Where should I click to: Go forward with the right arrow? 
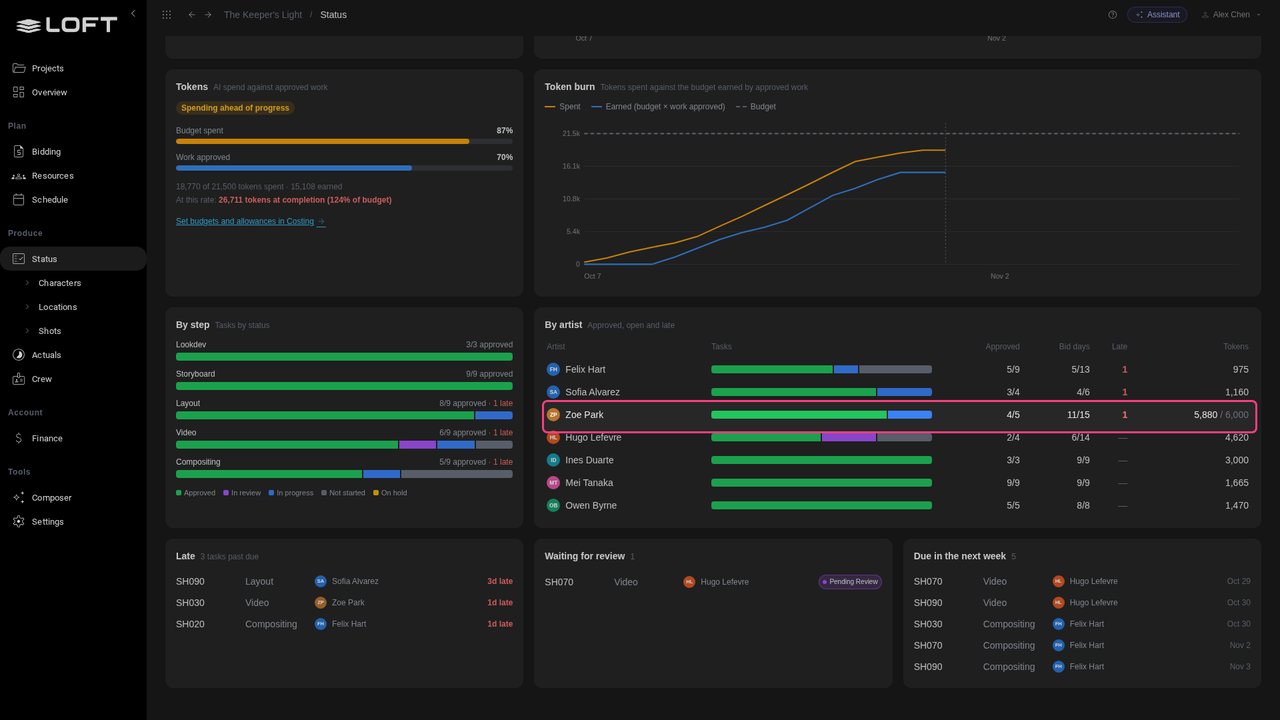click(x=208, y=15)
